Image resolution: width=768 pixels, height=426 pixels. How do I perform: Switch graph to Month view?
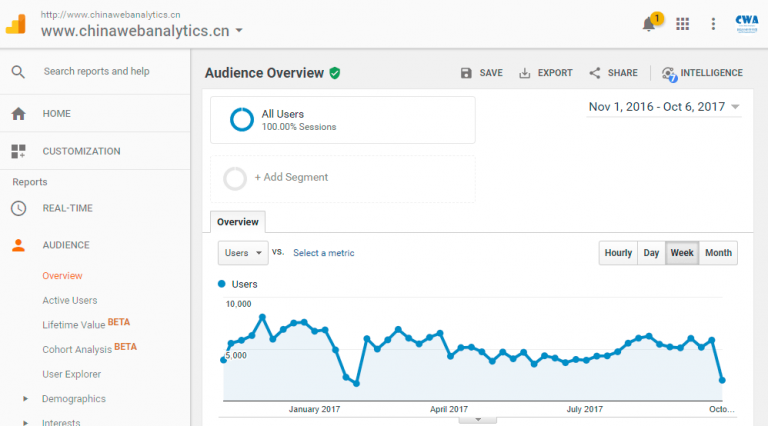tap(718, 253)
